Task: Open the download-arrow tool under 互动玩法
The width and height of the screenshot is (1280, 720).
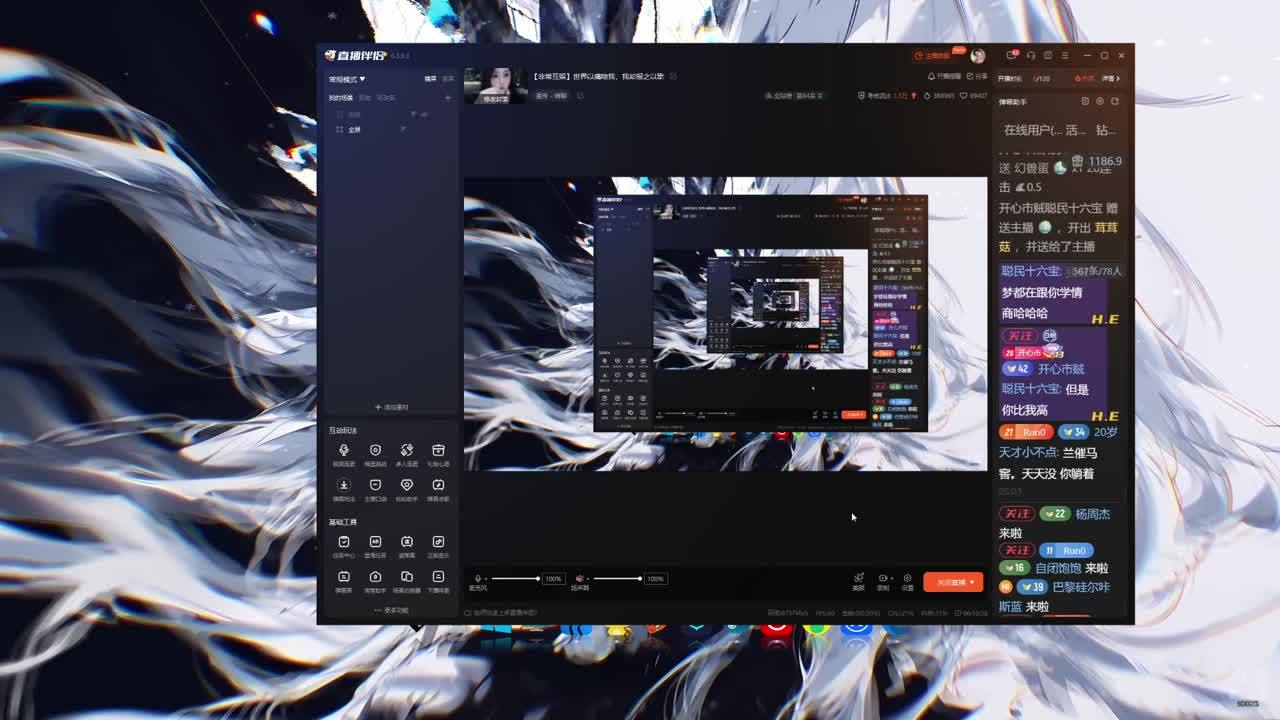Action: (x=344, y=490)
